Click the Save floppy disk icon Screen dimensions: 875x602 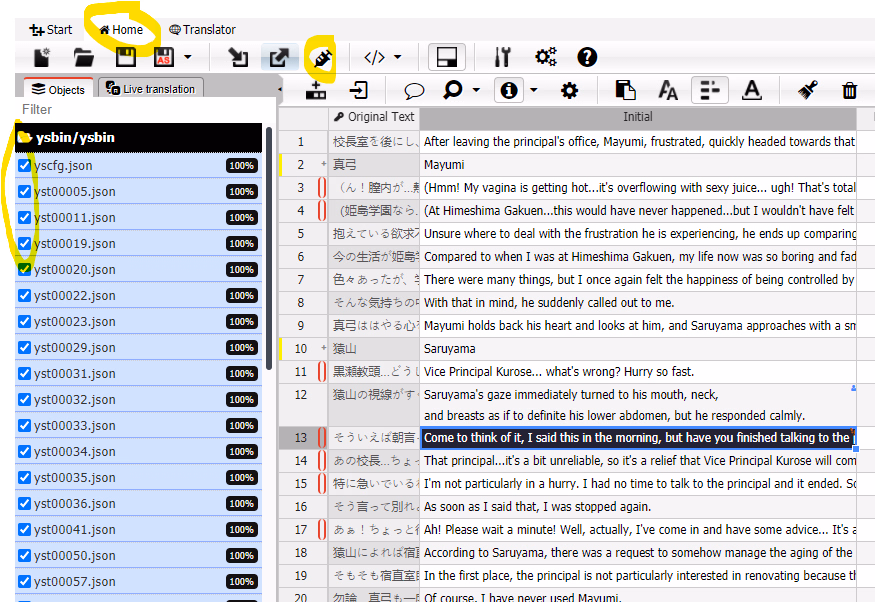click(126, 57)
